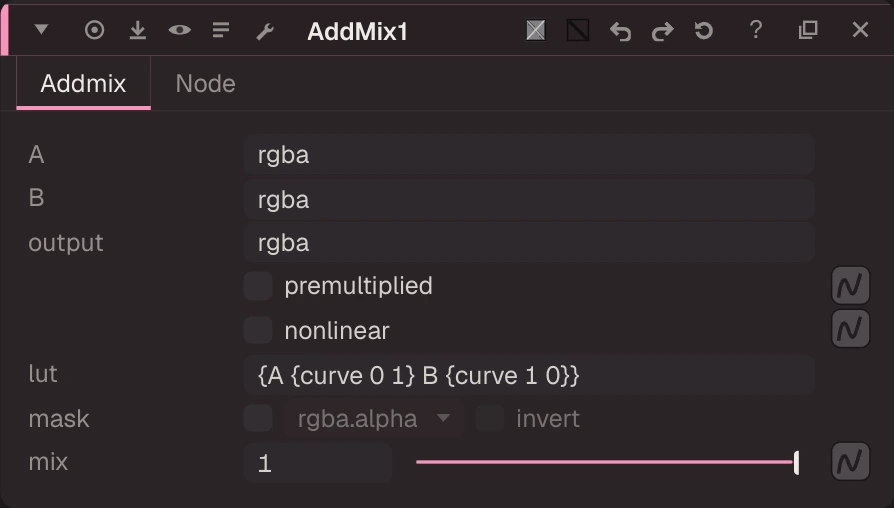Toggle the mask invert checkbox
894x508 pixels.
coord(490,418)
